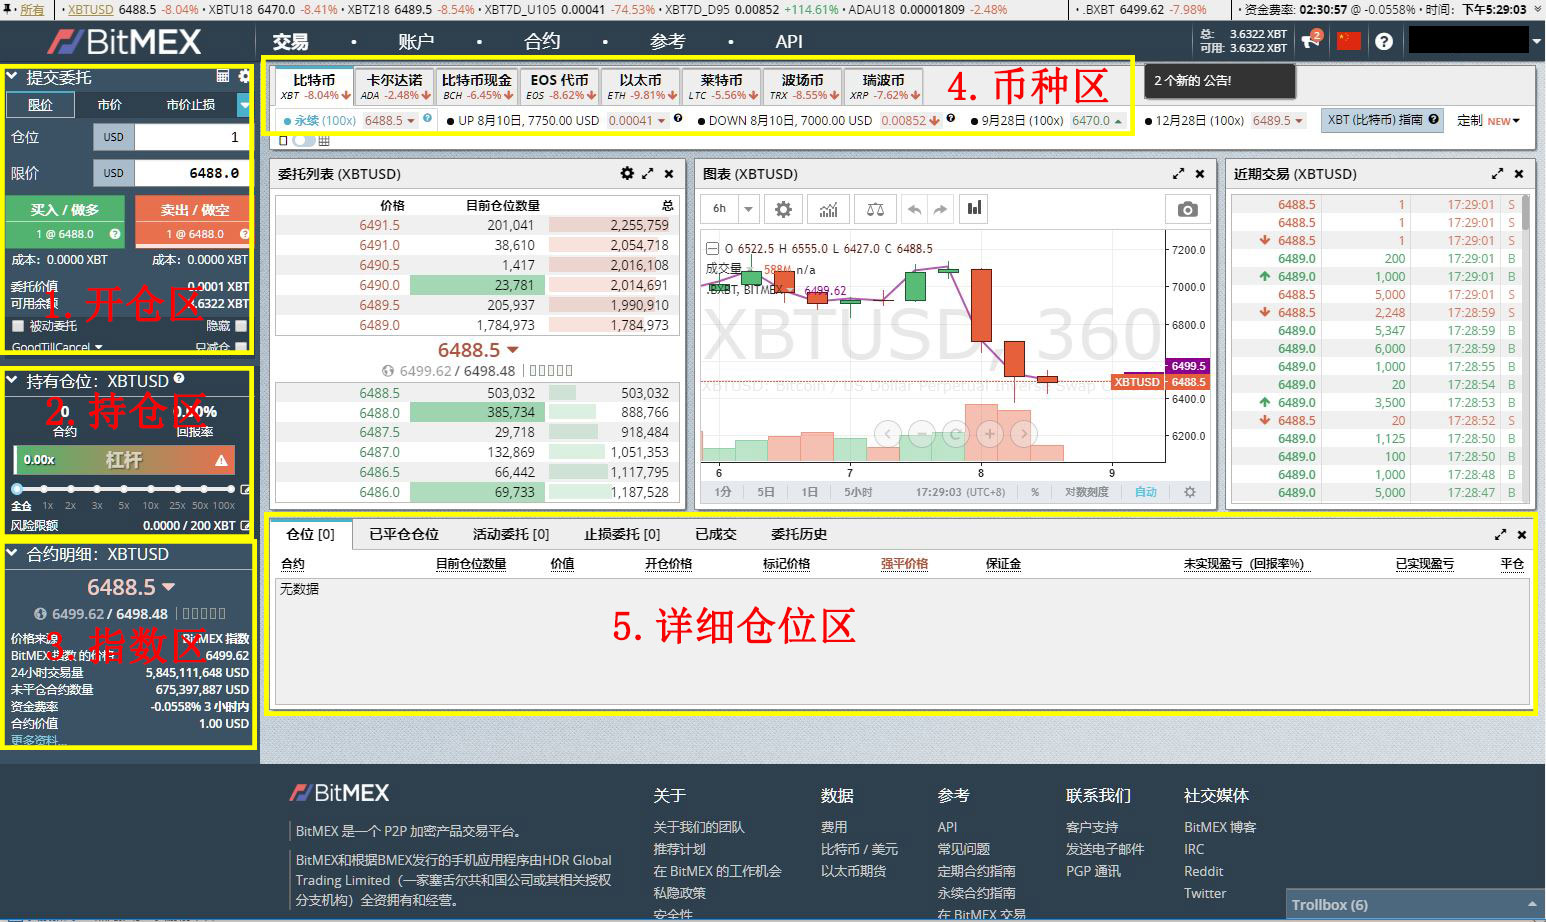
Task: Click info icon beside XBTUSD position title
Action: pyautogui.click(x=179, y=379)
